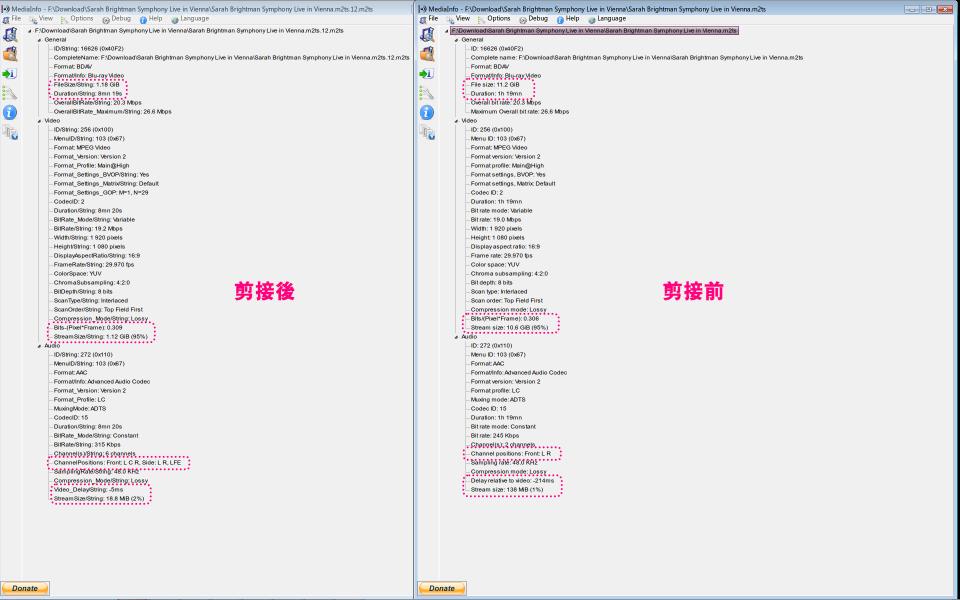Open Language menu in .m2ts.12.m2ts window
This screenshot has height=600, width=960.
pos(190,19)
